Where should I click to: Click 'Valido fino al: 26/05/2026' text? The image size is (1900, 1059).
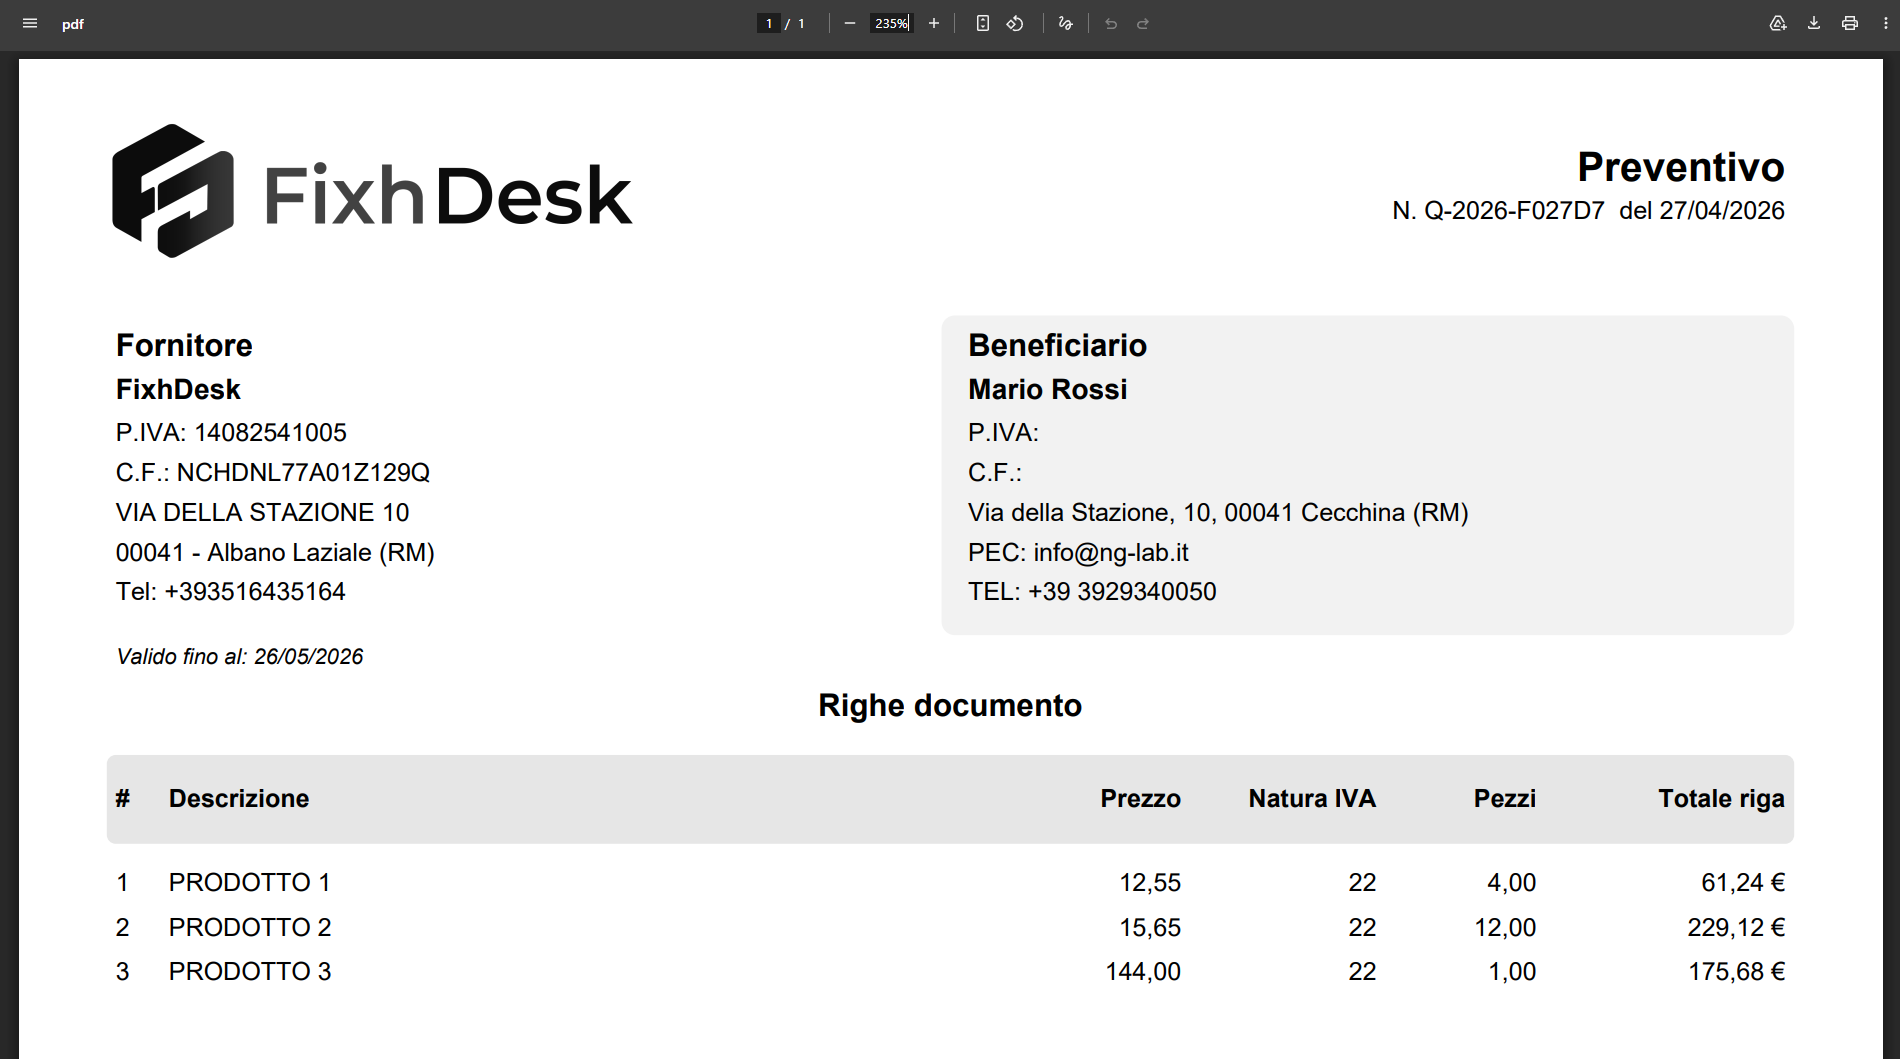(240, 657)
